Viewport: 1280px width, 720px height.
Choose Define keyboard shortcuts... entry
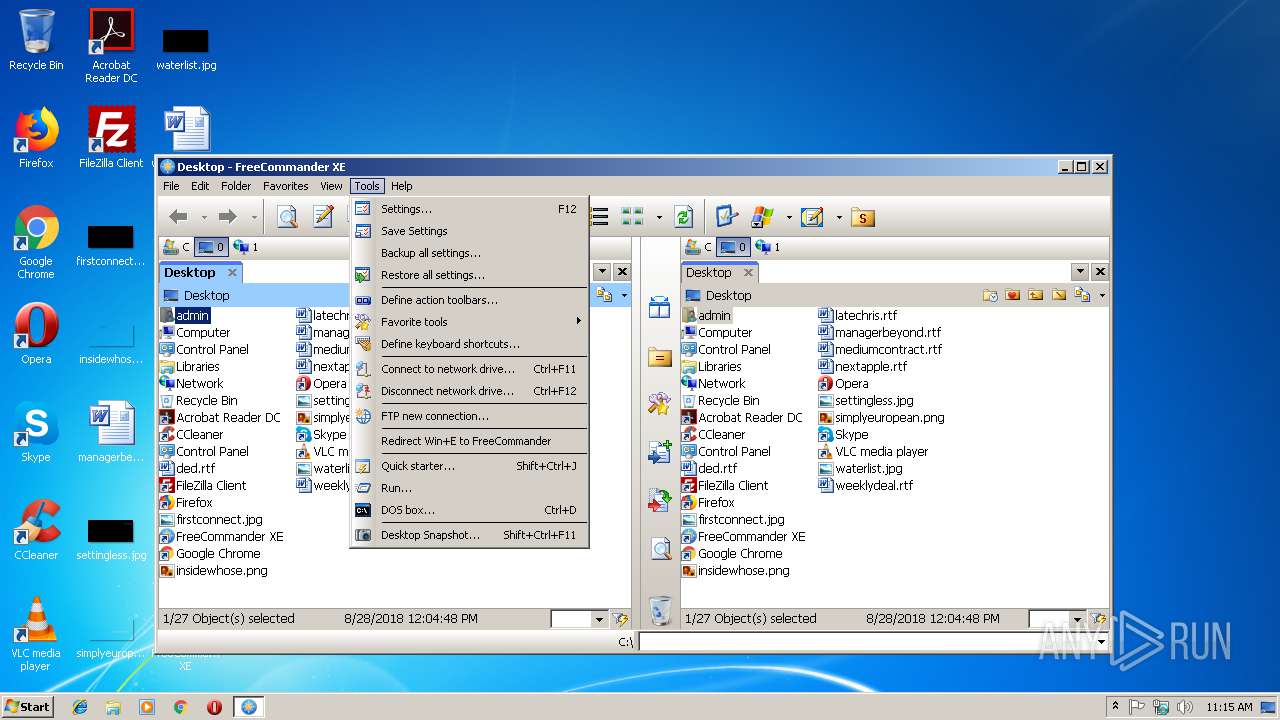coord(469,344)
